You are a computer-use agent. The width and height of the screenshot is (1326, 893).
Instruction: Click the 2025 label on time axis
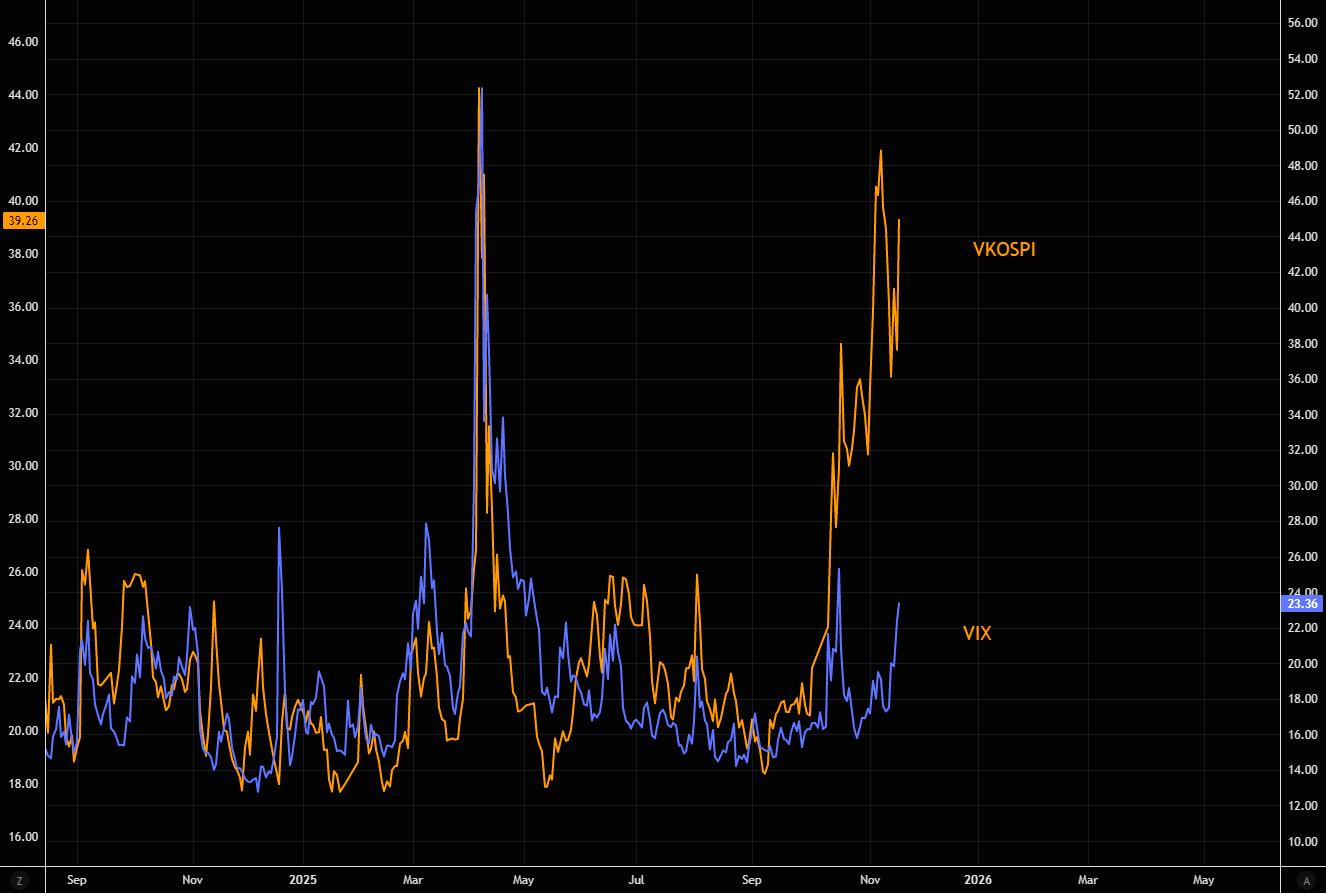pos(302,880)
